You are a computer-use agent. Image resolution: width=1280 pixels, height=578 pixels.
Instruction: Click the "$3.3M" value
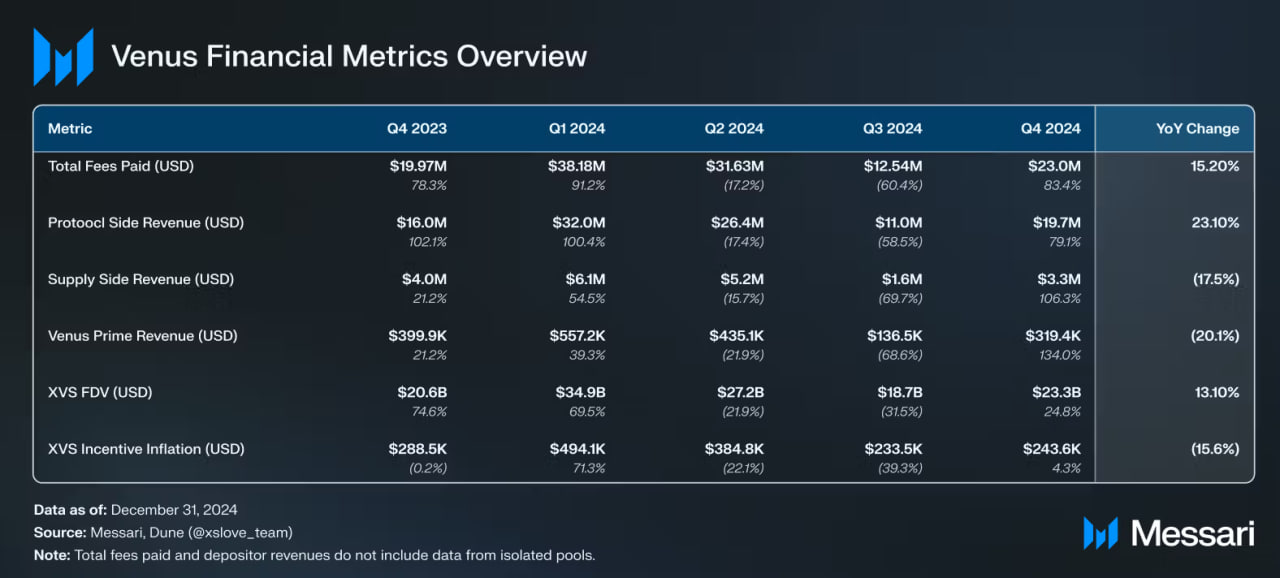(x=1059, y=279)
